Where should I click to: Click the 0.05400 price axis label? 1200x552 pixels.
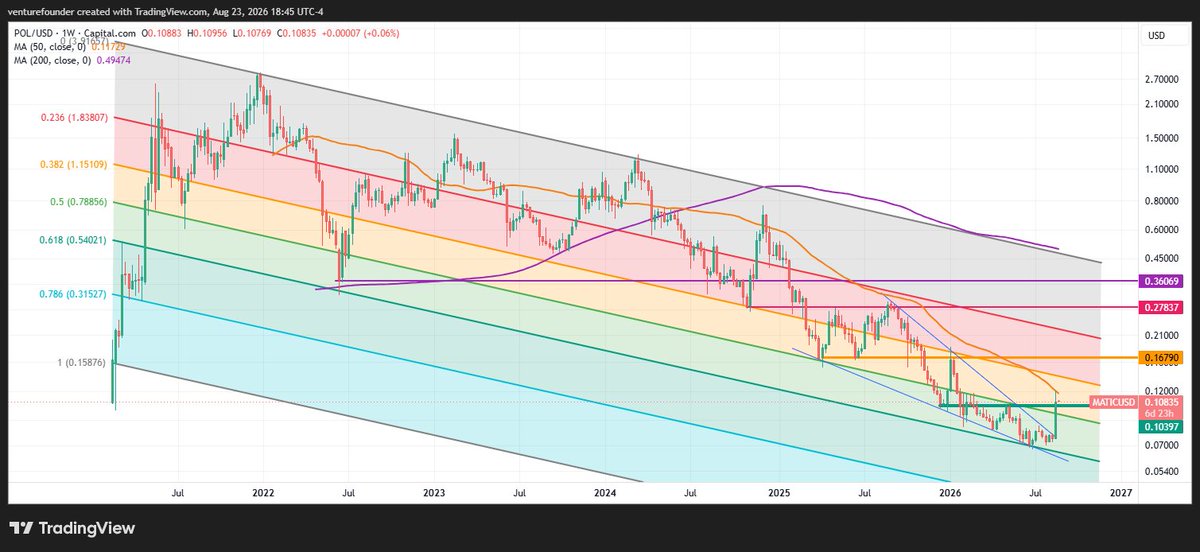[1163, 470]
